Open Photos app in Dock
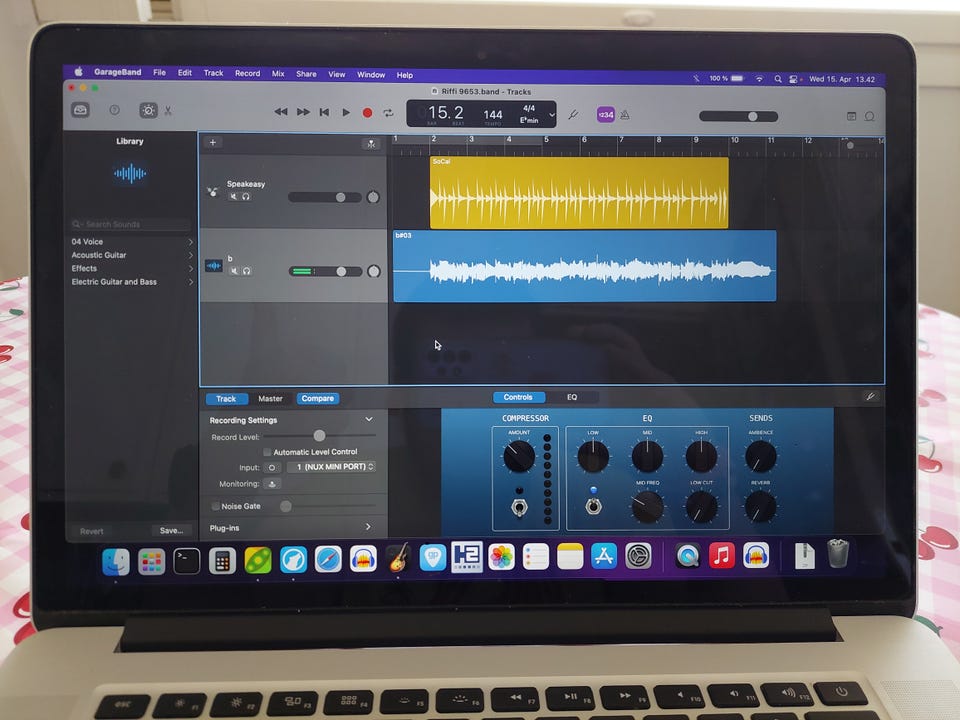 [501, 557]
